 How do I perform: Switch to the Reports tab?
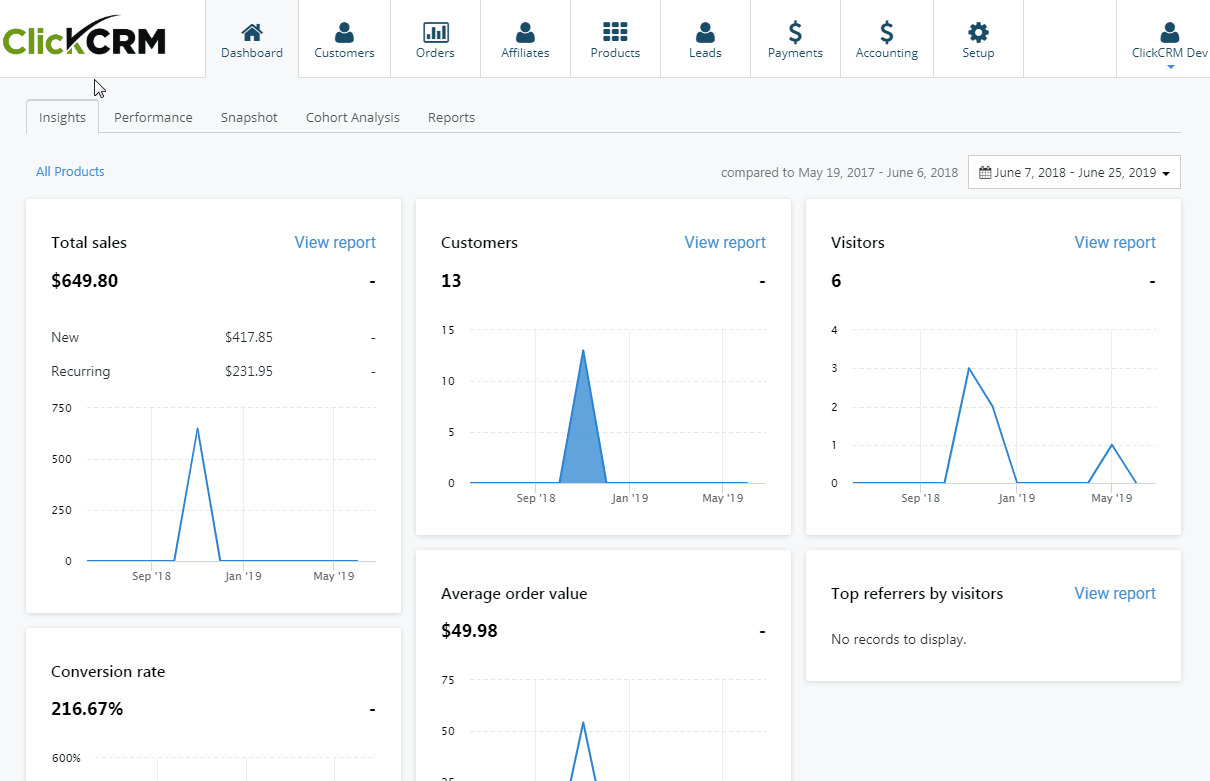coord(451,117)
